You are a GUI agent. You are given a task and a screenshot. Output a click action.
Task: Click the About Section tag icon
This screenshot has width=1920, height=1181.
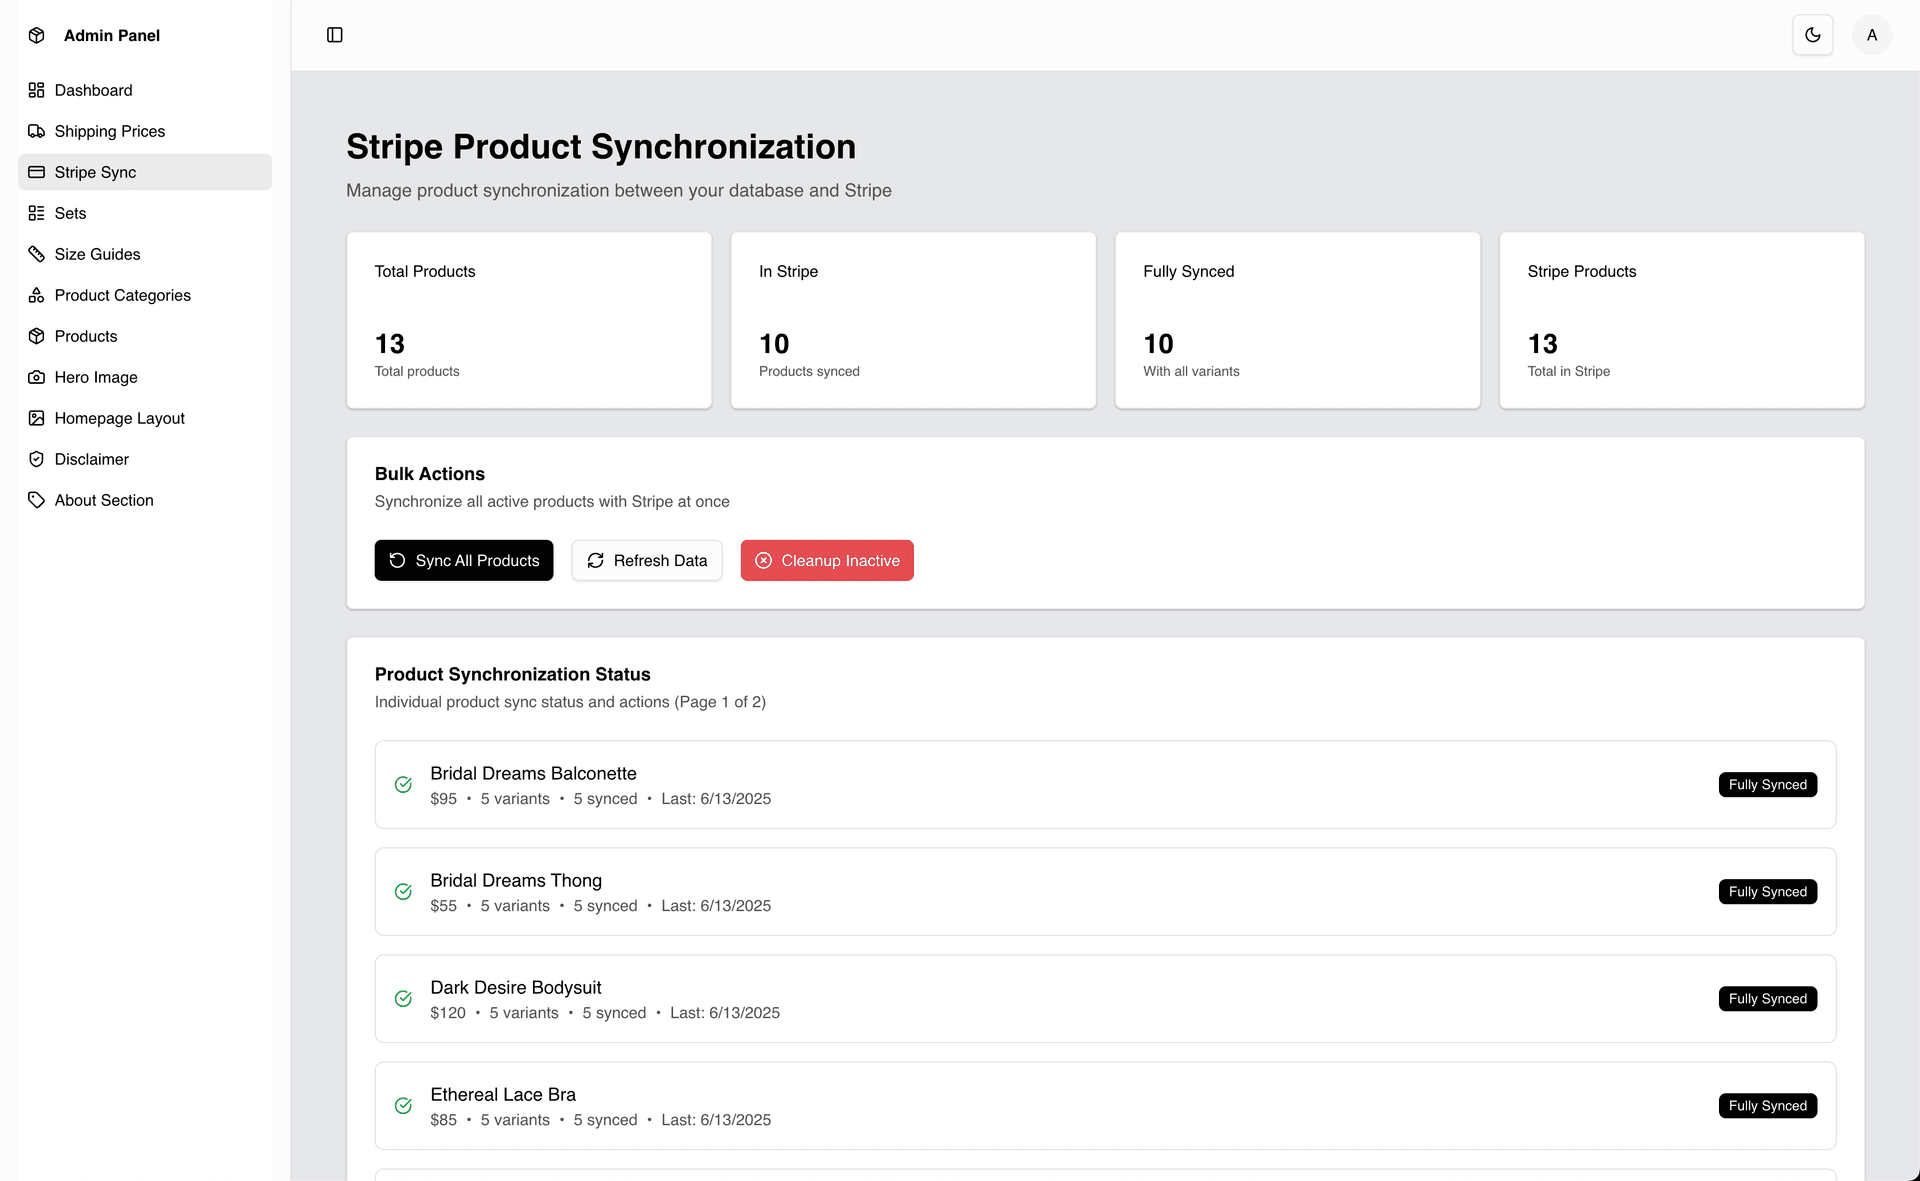(x=37, y=500)
